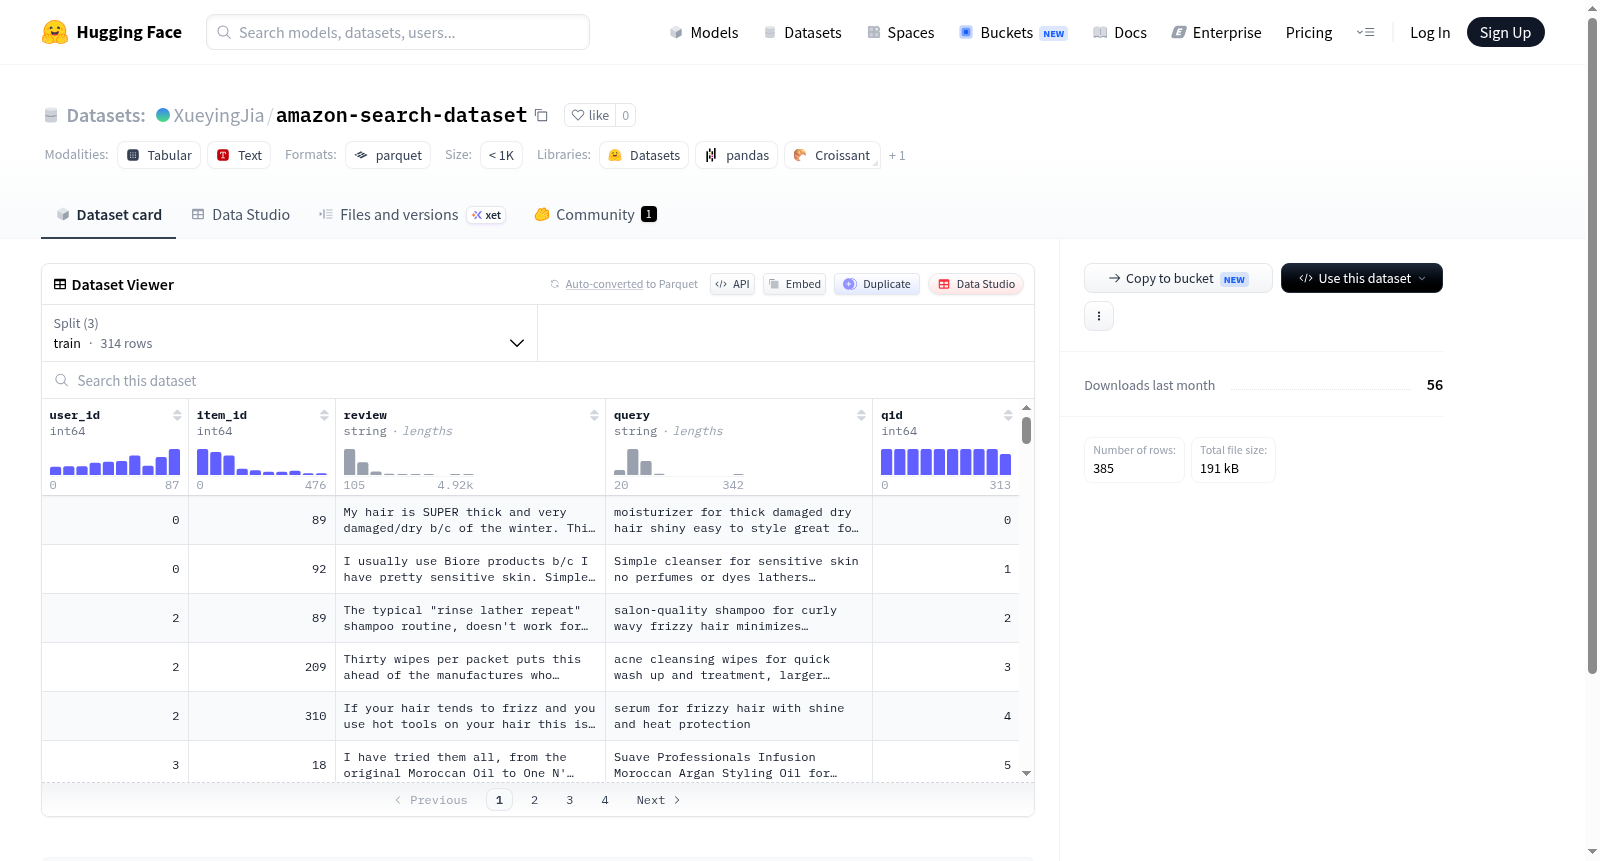The width and height of the screenshot is (1600, 861).
Task: Click the heart like button
Action: pyautogui.click(x=590, y=115)
